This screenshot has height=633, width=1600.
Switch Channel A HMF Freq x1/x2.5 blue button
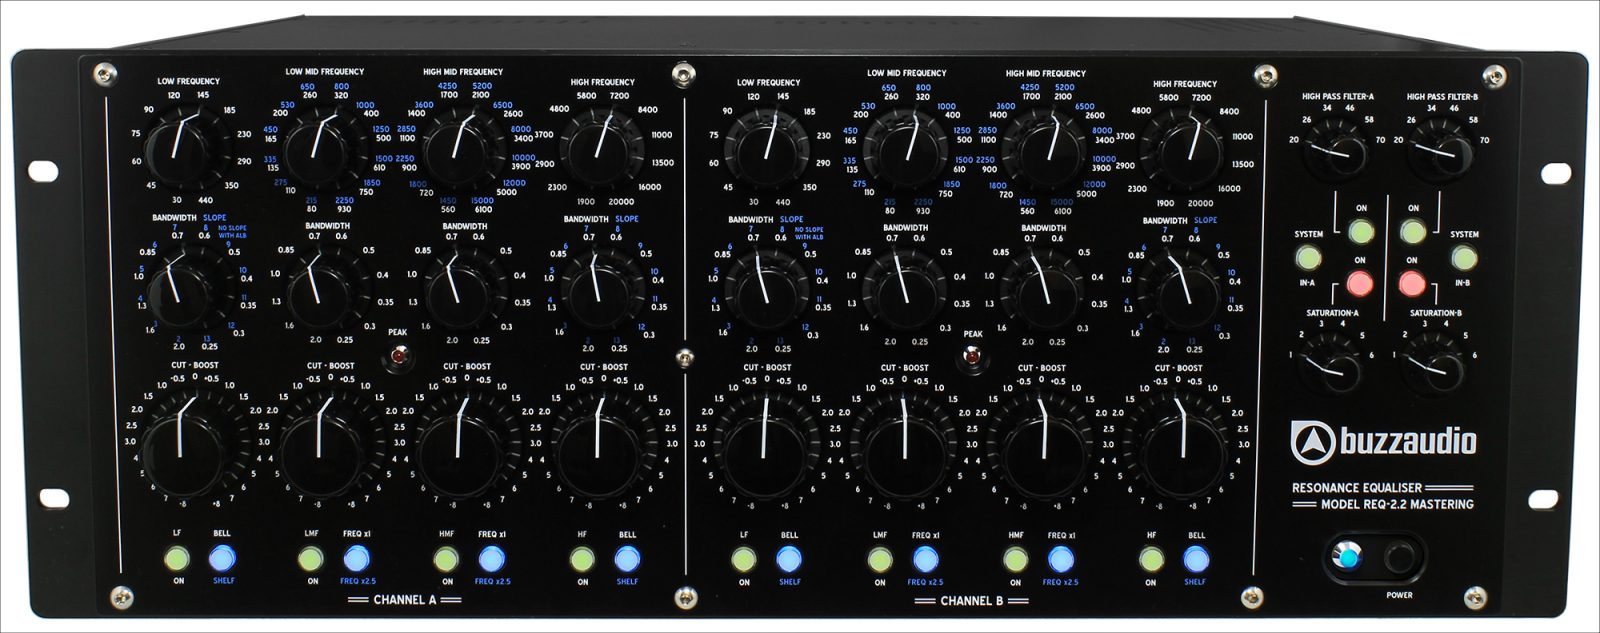pos(491,558)
